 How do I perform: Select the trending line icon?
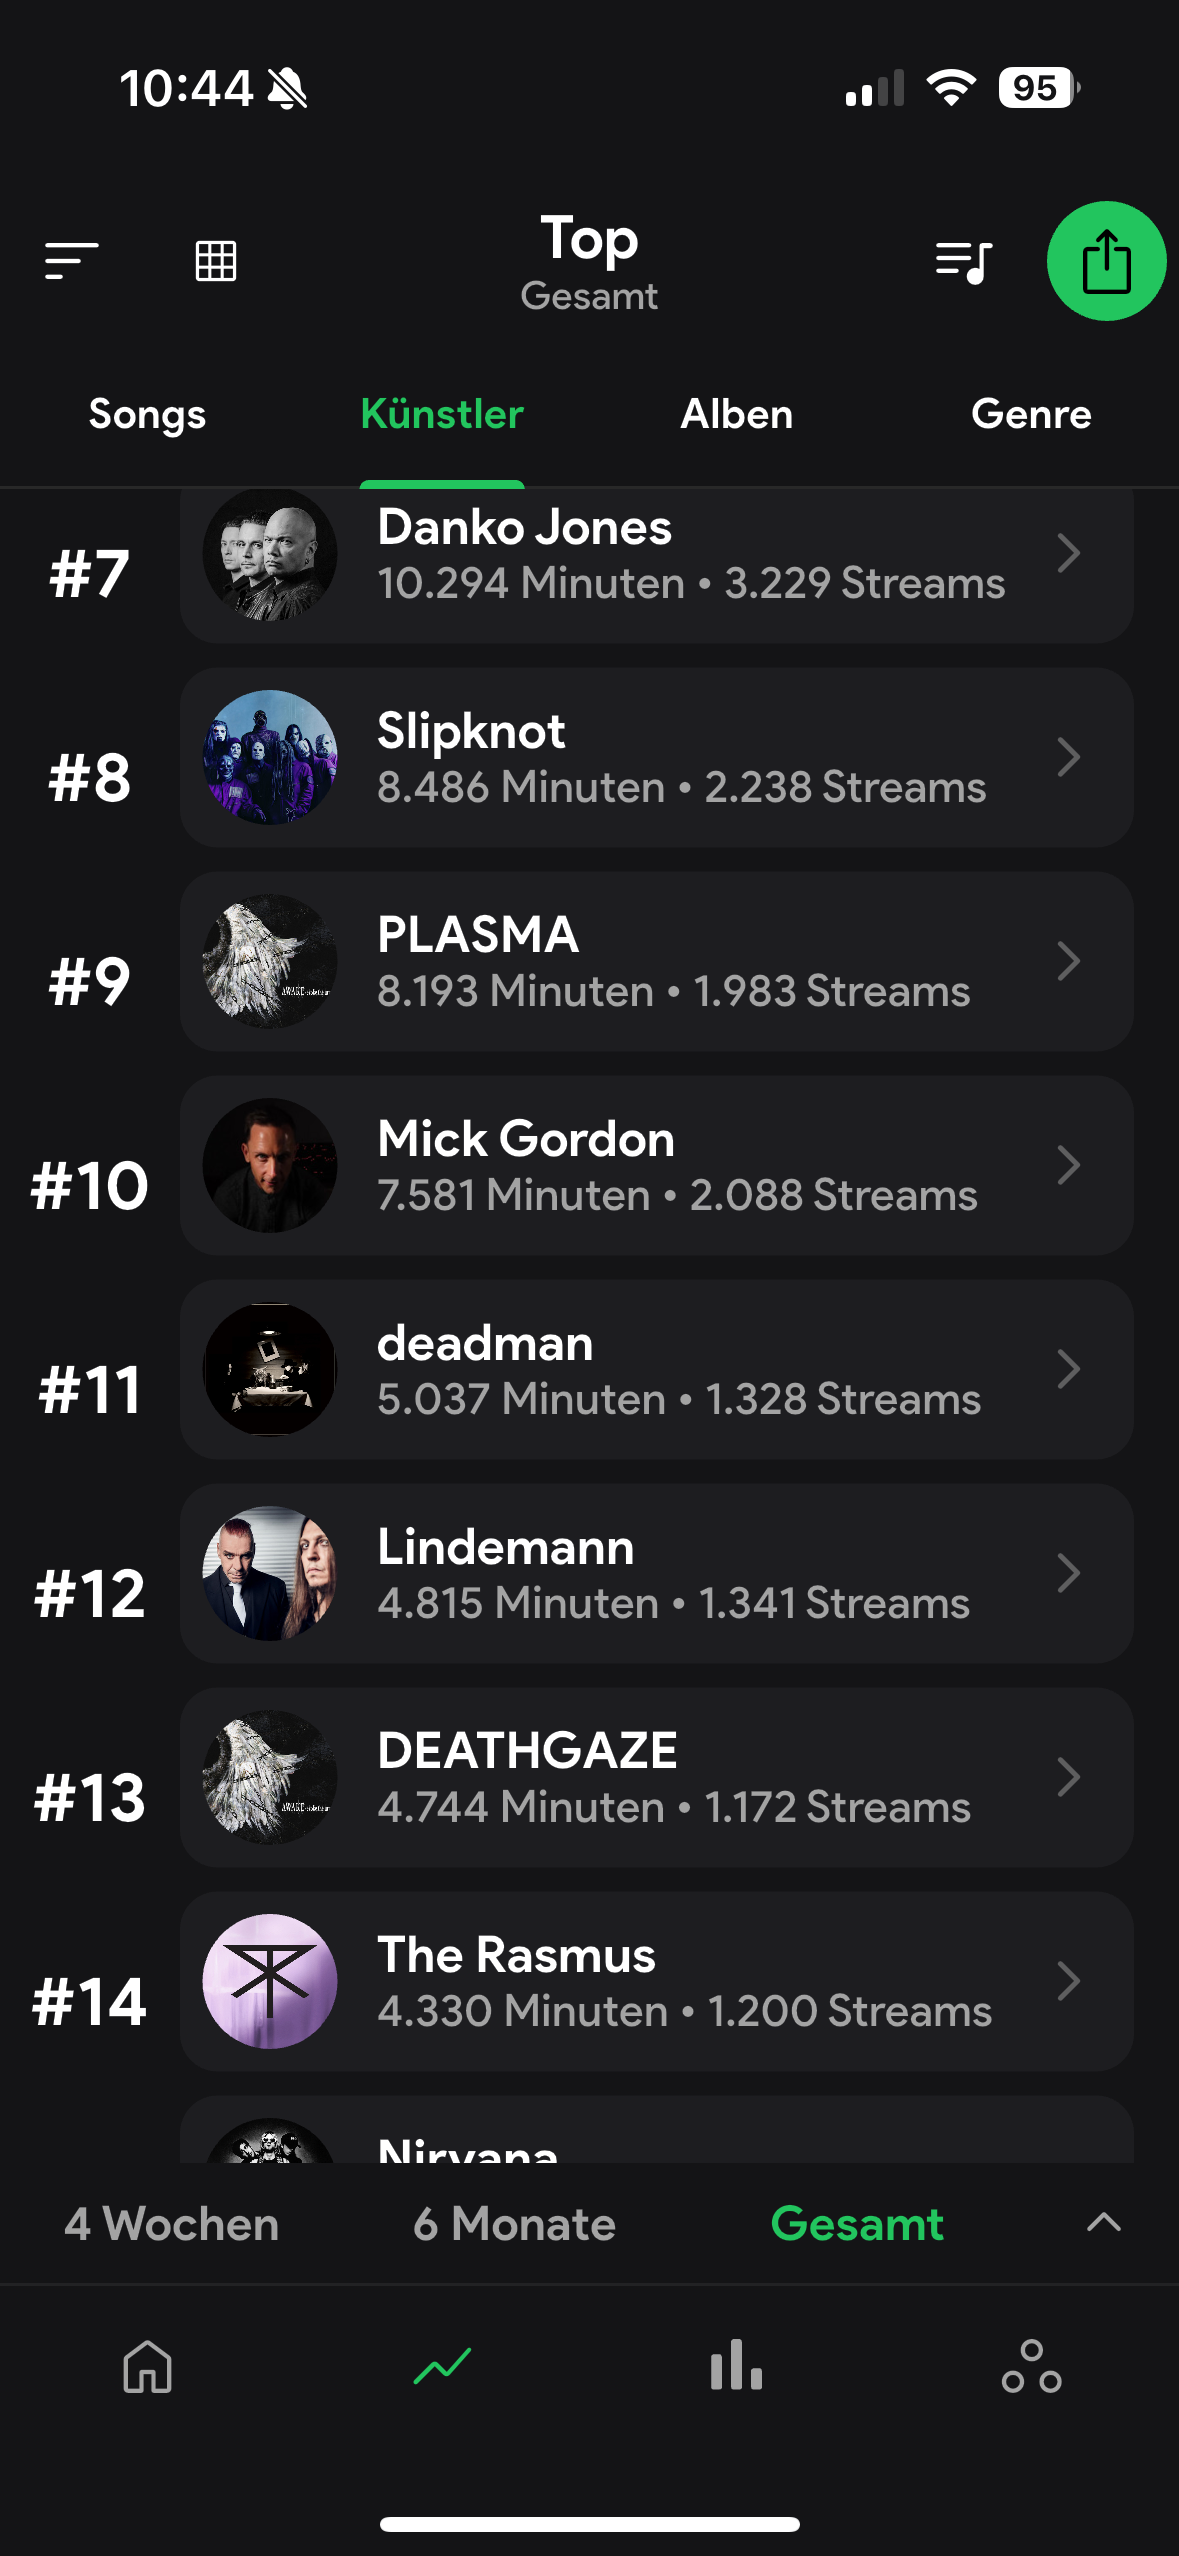[442, 2366]
